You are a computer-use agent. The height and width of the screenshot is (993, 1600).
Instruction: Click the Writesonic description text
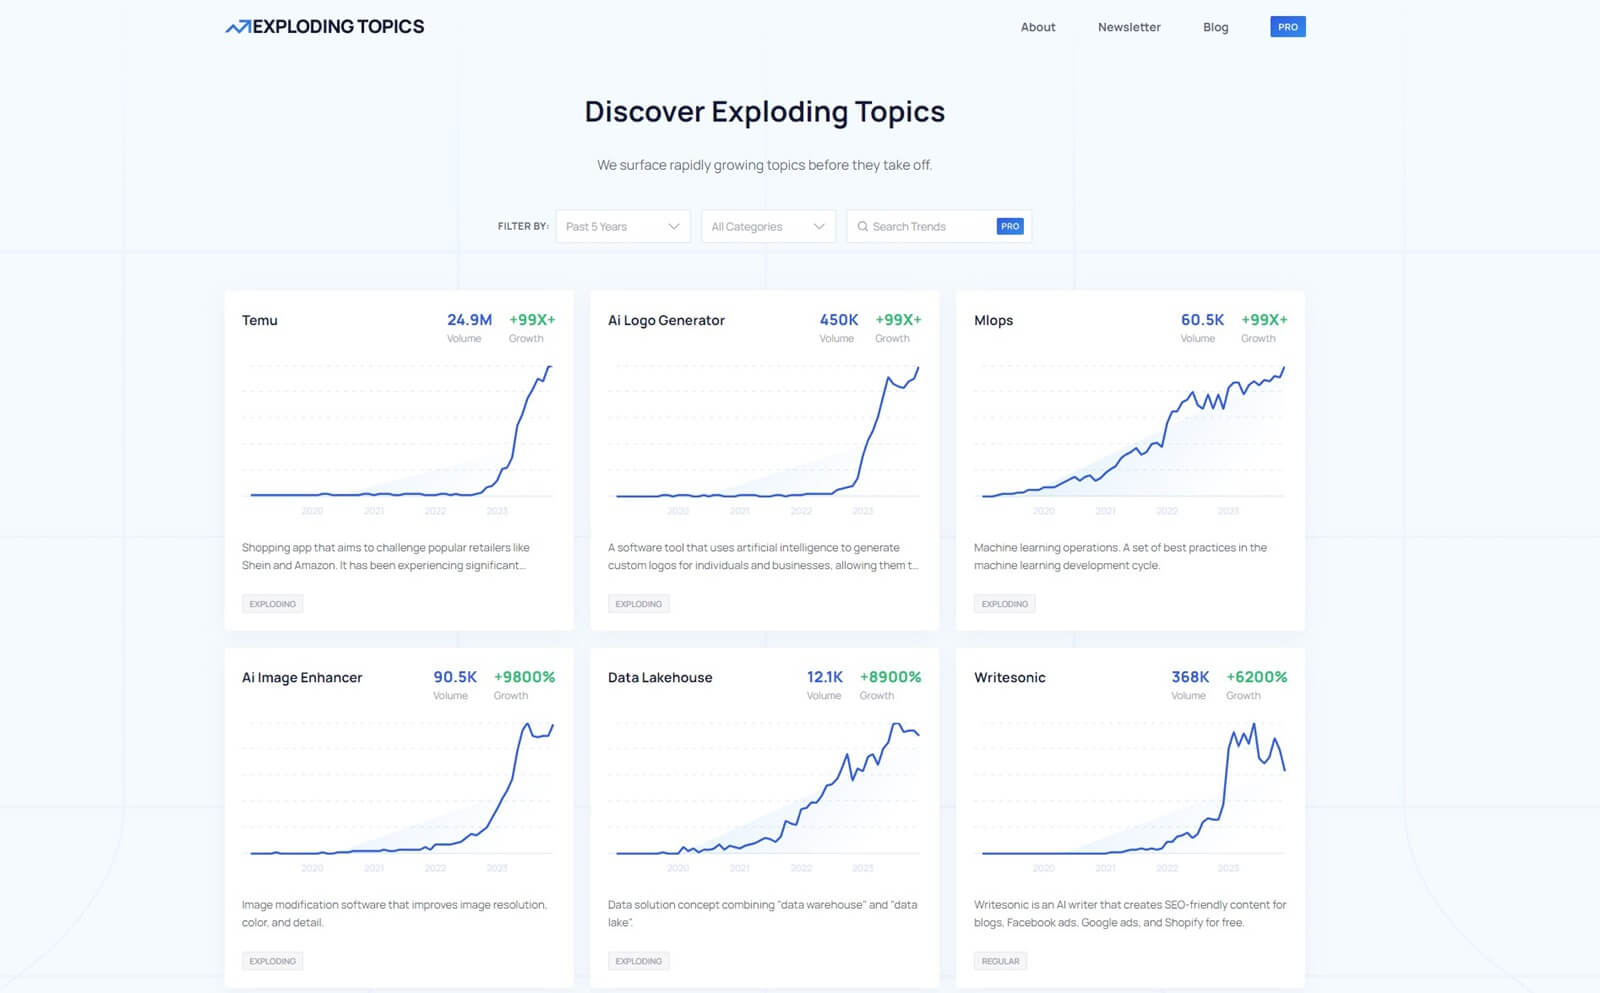point(1130,914)
